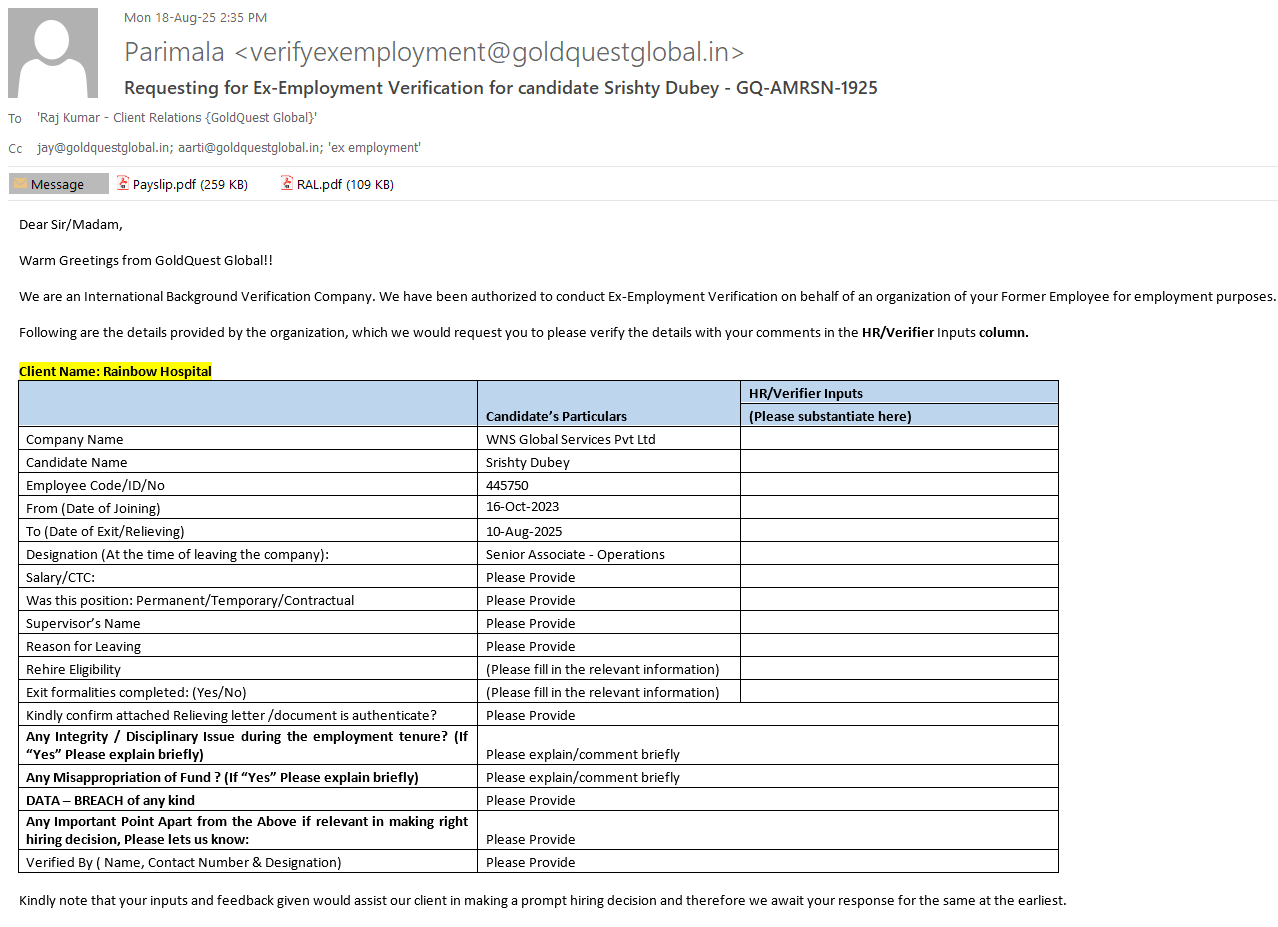Click the Payslip.pdf PDF icon

click(x=123, y=183)
